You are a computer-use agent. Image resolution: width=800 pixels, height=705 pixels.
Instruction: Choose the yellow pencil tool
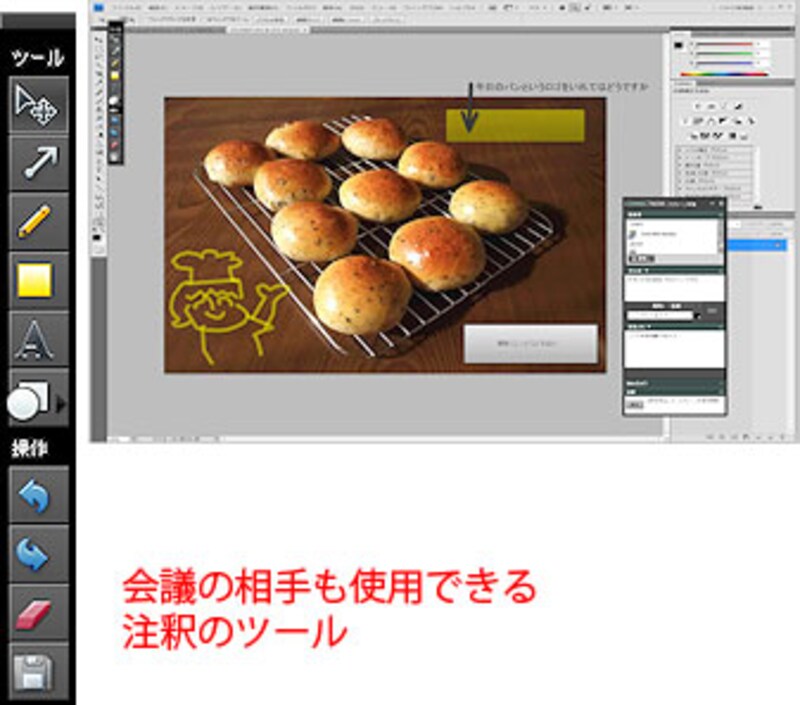pyautogui.click(x=38, y=222)
